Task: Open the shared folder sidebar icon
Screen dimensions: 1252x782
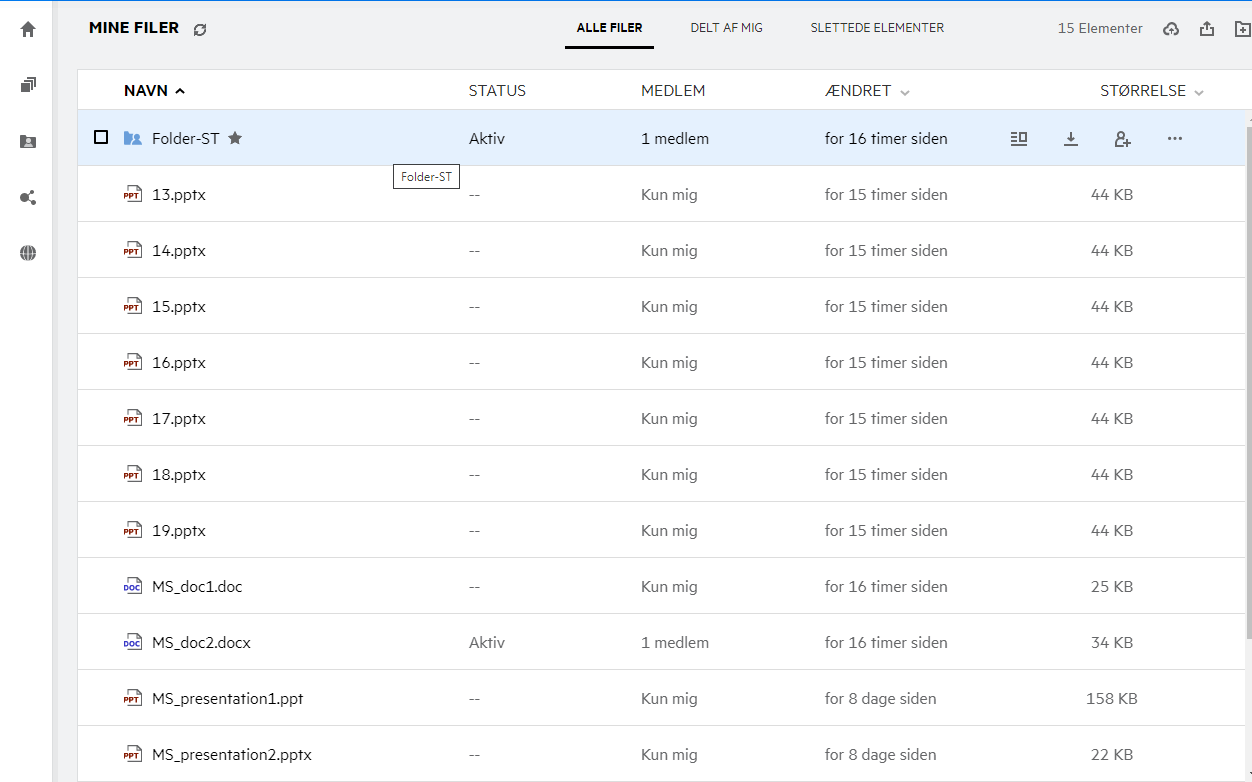Action: (28, 141)
